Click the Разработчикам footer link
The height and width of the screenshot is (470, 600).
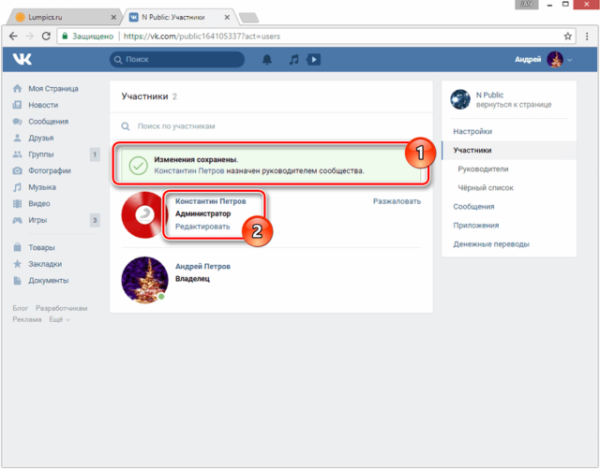[61, 308]
